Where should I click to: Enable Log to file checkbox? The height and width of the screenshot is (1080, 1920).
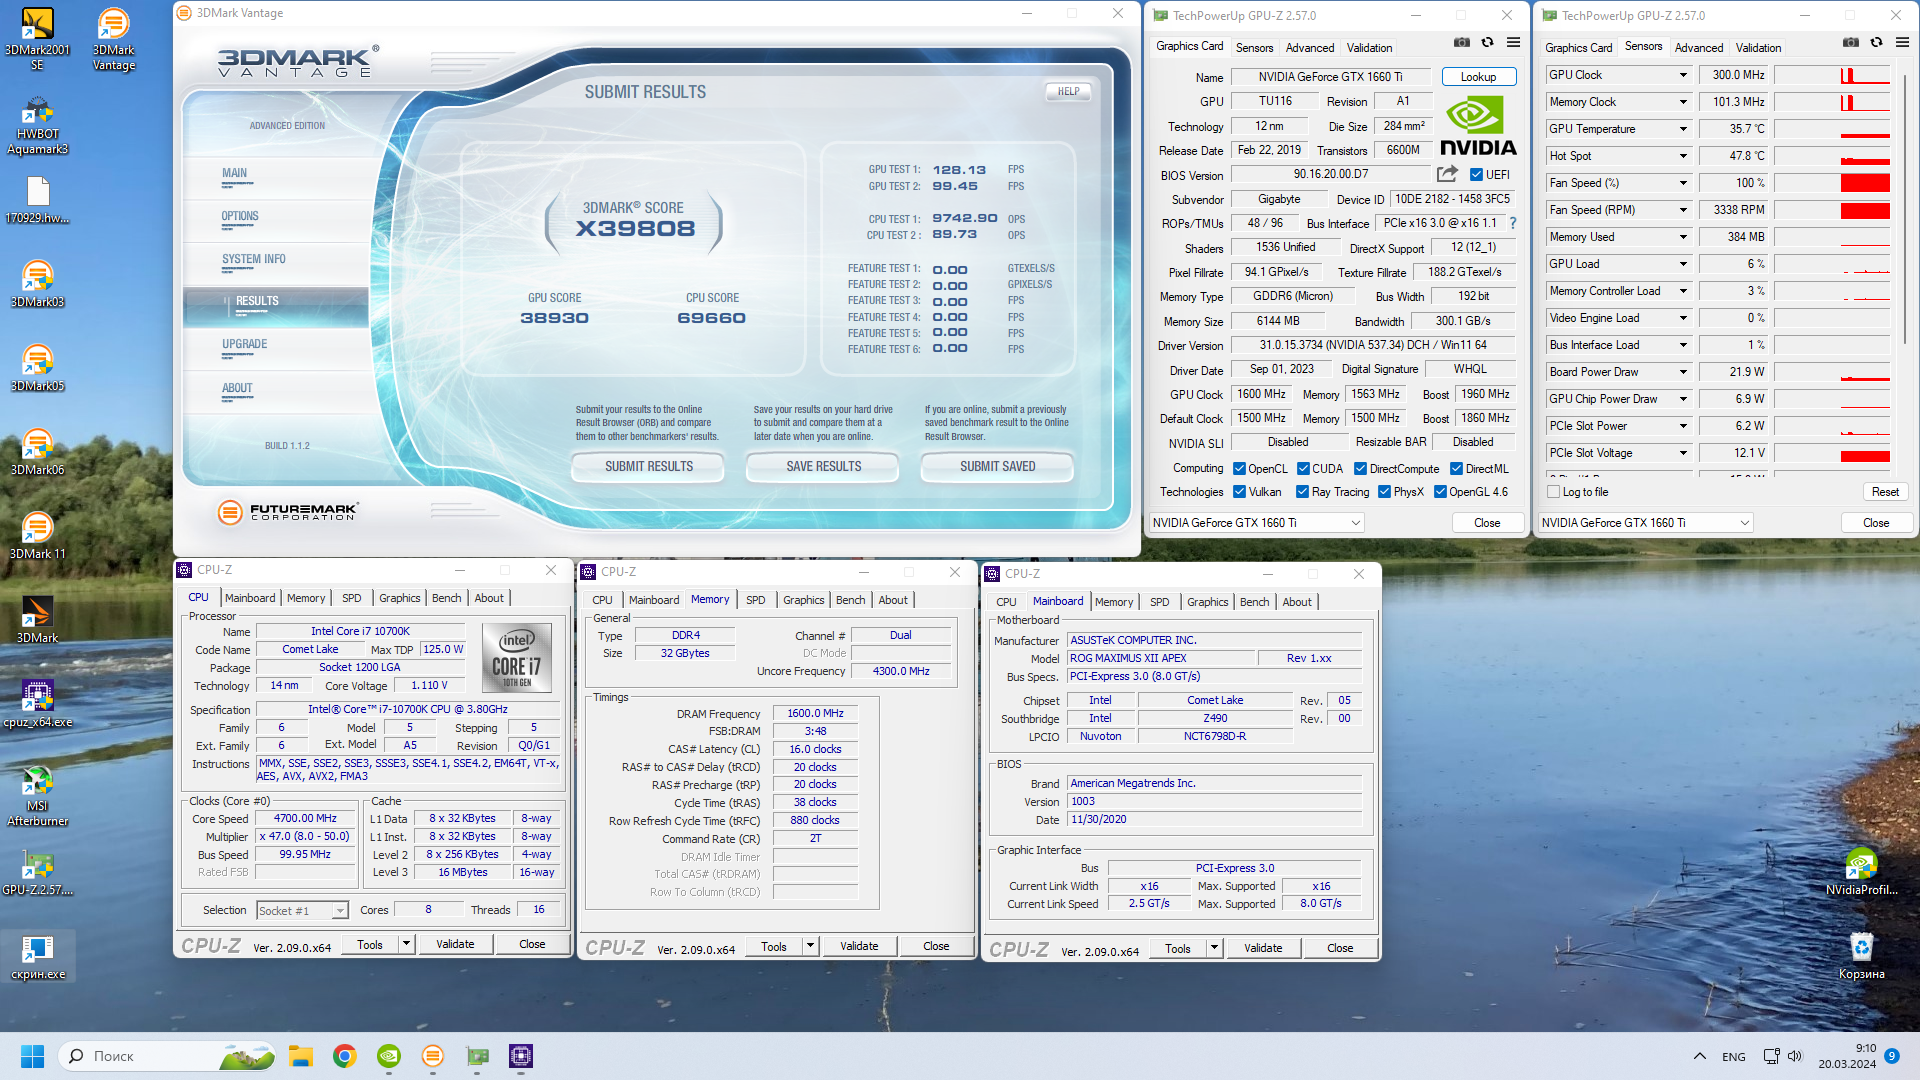click(x=1553, y=492)
